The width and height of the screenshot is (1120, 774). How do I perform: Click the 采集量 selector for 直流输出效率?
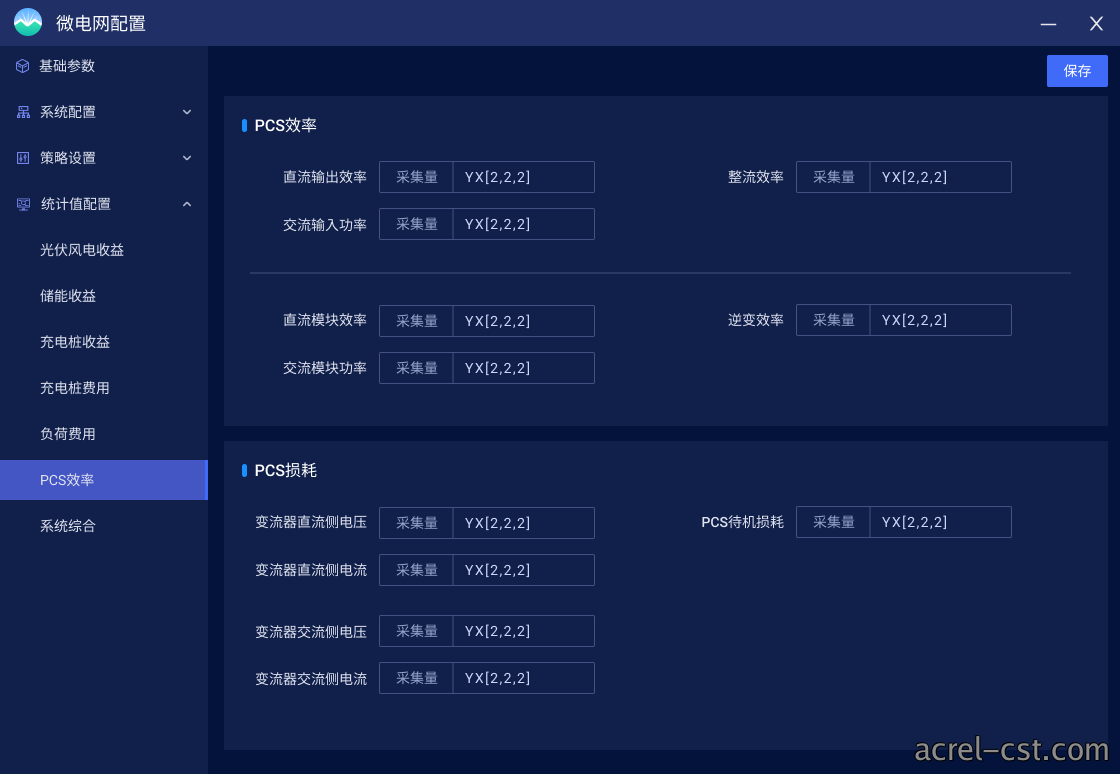[x=416, y=177]
